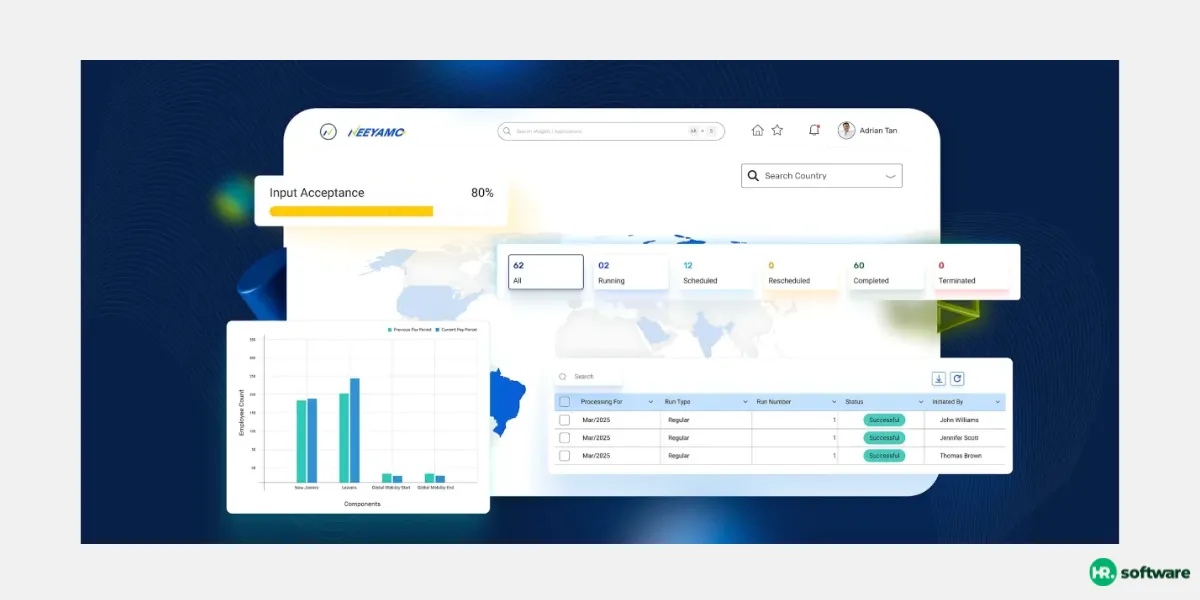Image resolution: width=1200 pixels, height=600 pixels.
Task: Select the Completed tab showing 60
Action: click(886, 272)
